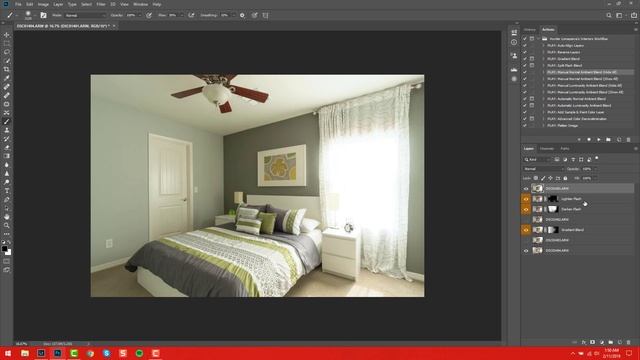Select the Zoom tool

(x=7, y=225)
